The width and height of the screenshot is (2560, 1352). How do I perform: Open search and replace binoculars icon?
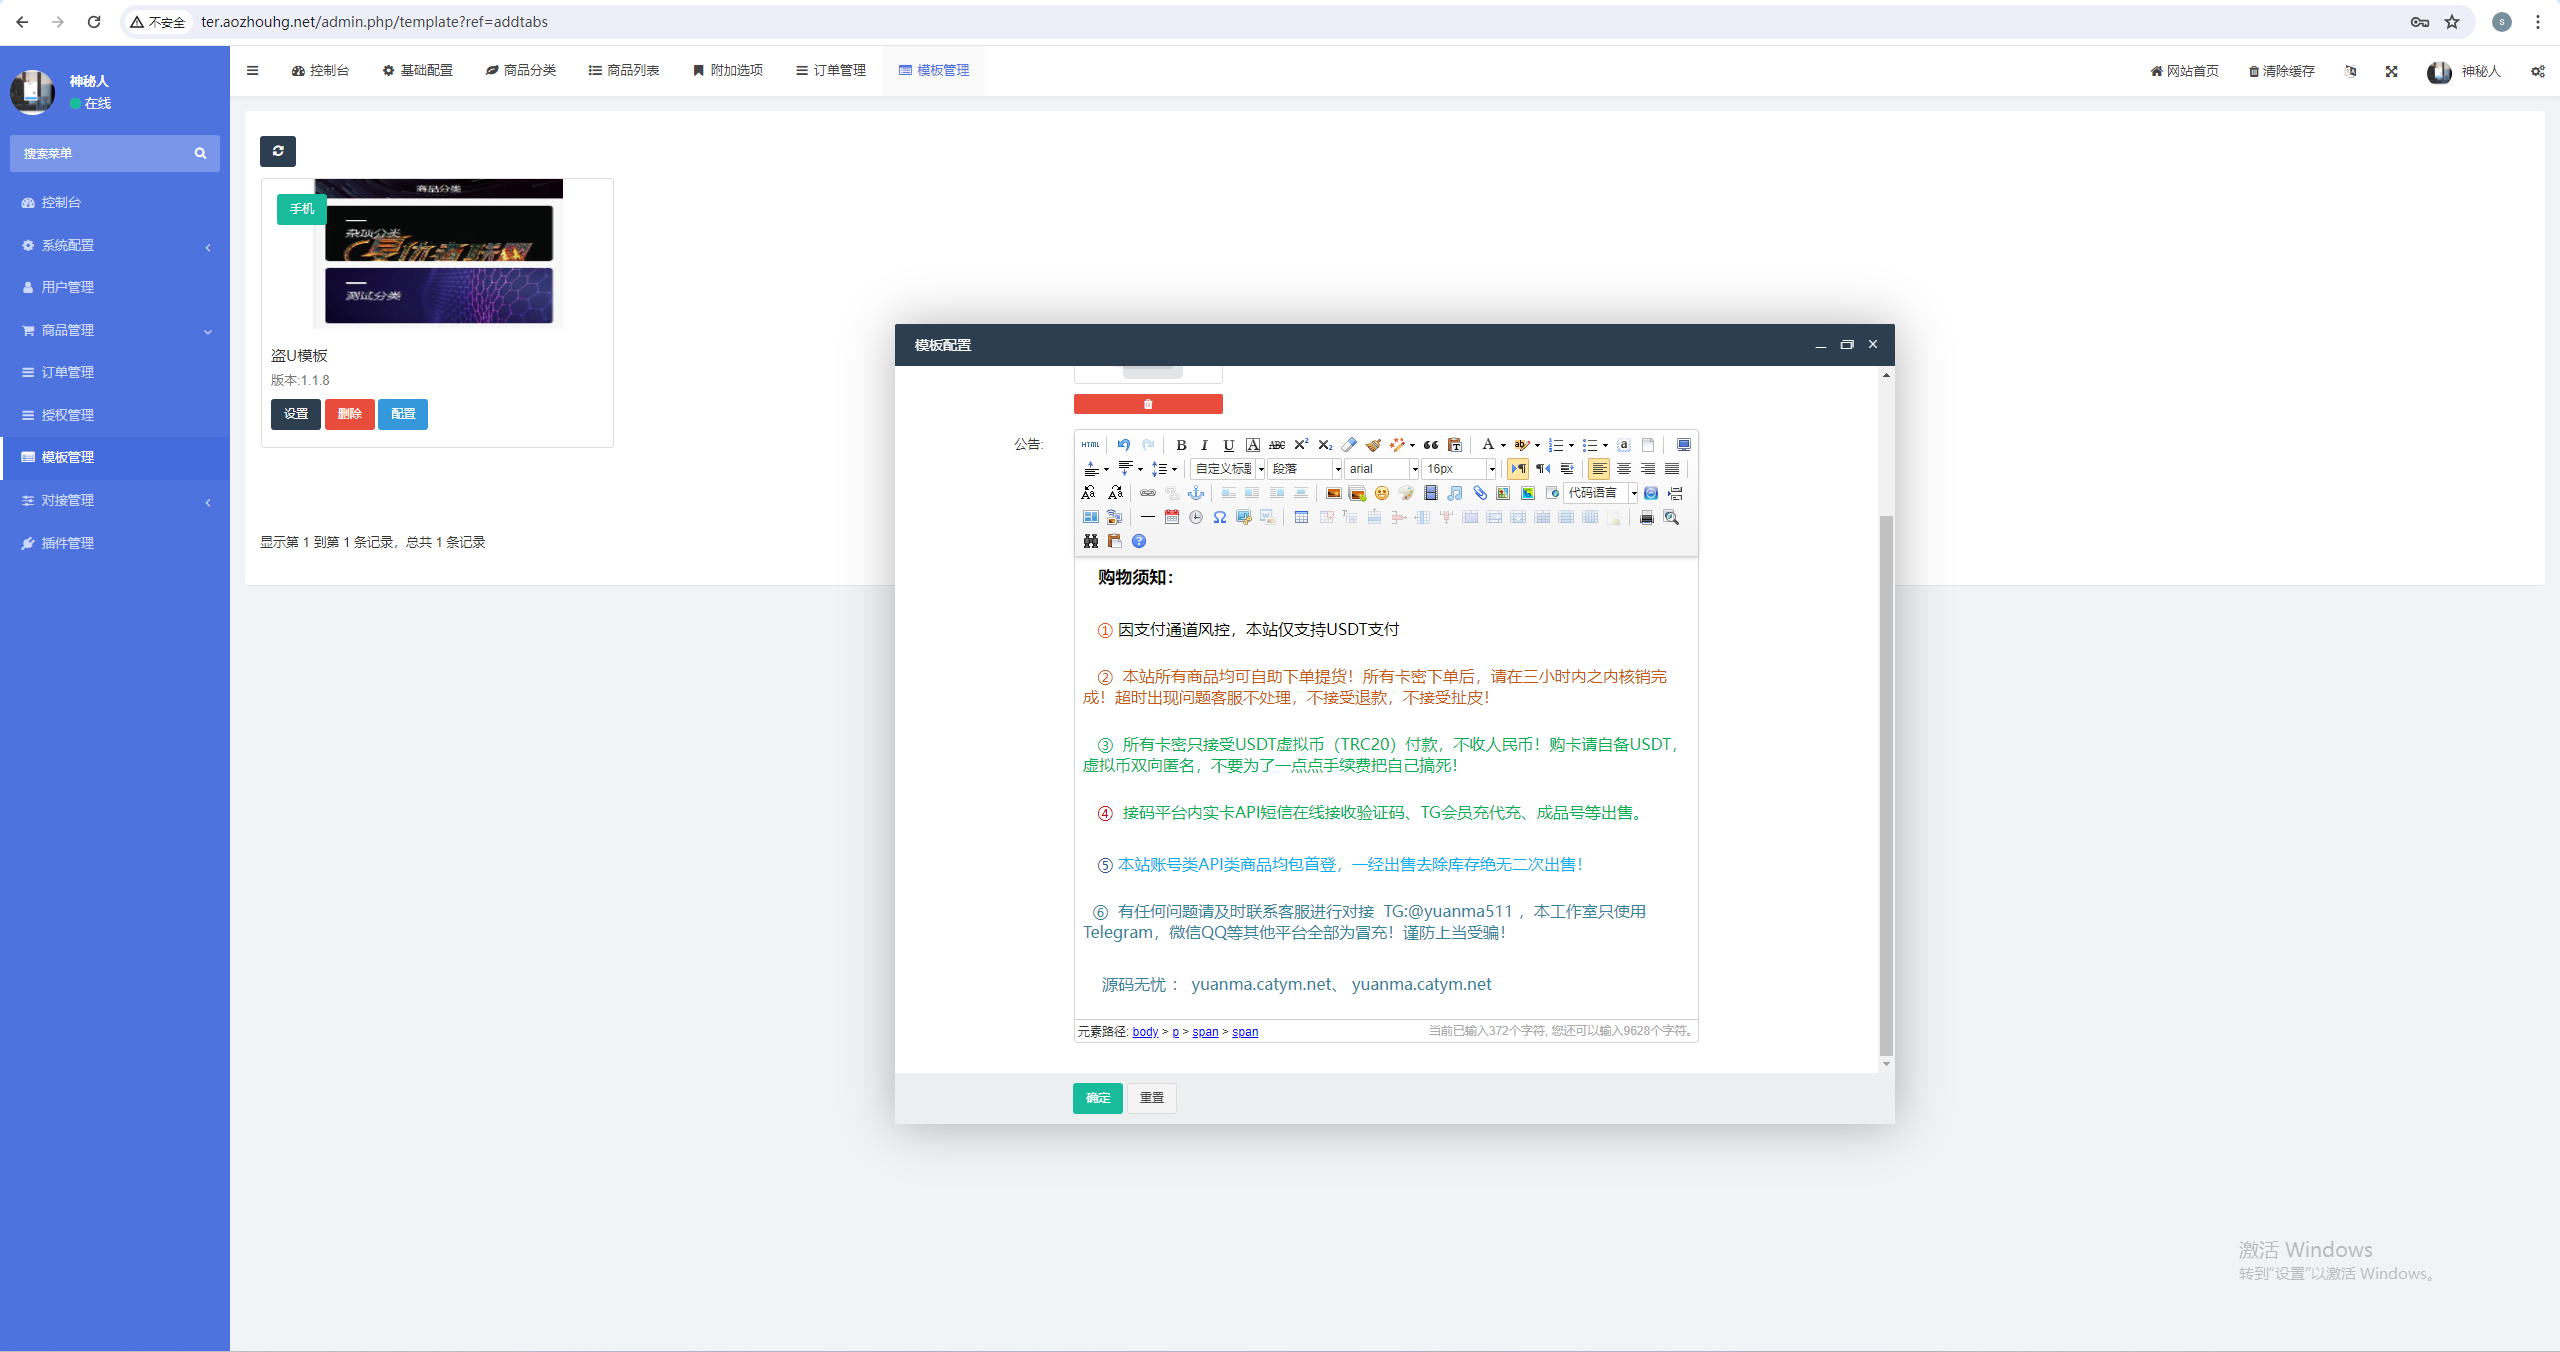click(x=1091, y=541)
